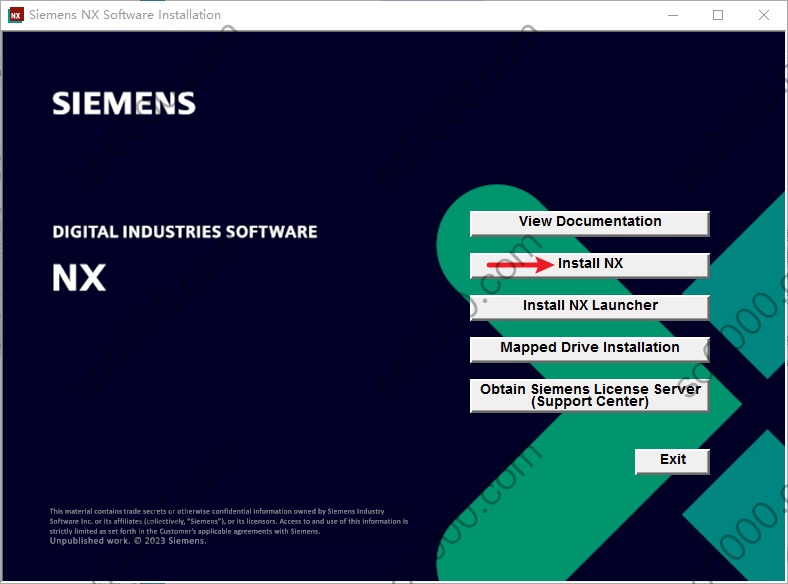Open Obtain Siemens License Server (Support Center)
788x584 pixels.
click(x=589, y=396)
